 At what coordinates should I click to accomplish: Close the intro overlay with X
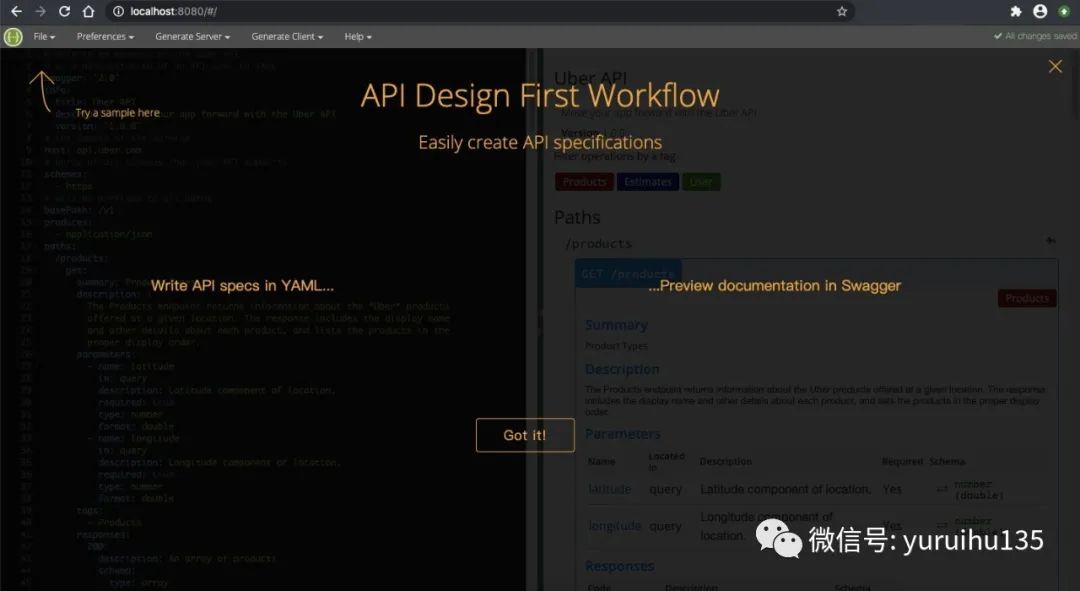[1055, 66]
